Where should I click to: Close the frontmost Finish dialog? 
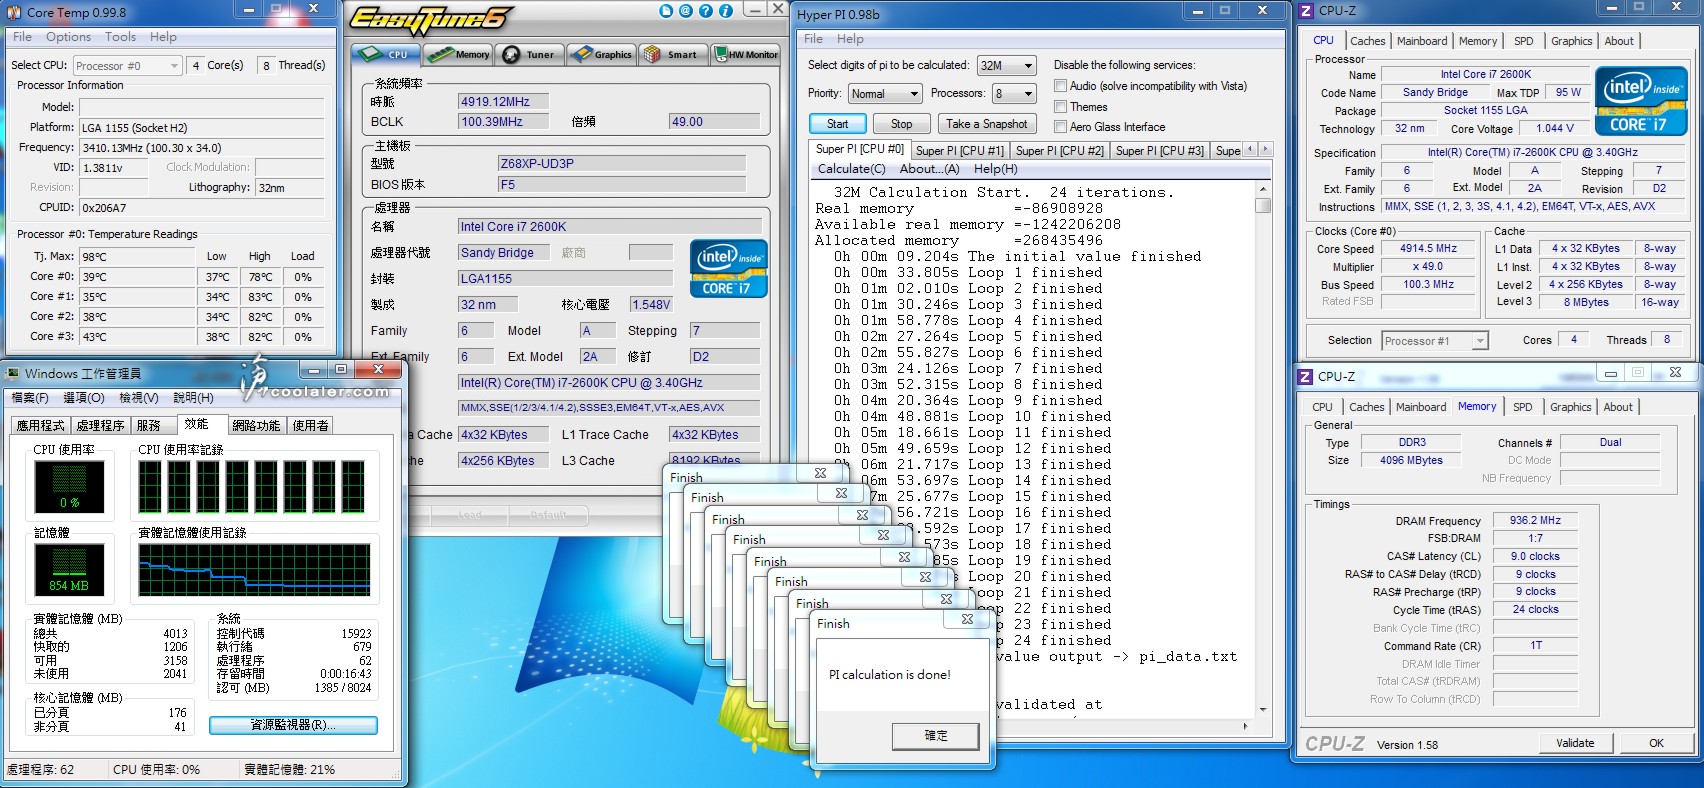click(x=967, y=619)
